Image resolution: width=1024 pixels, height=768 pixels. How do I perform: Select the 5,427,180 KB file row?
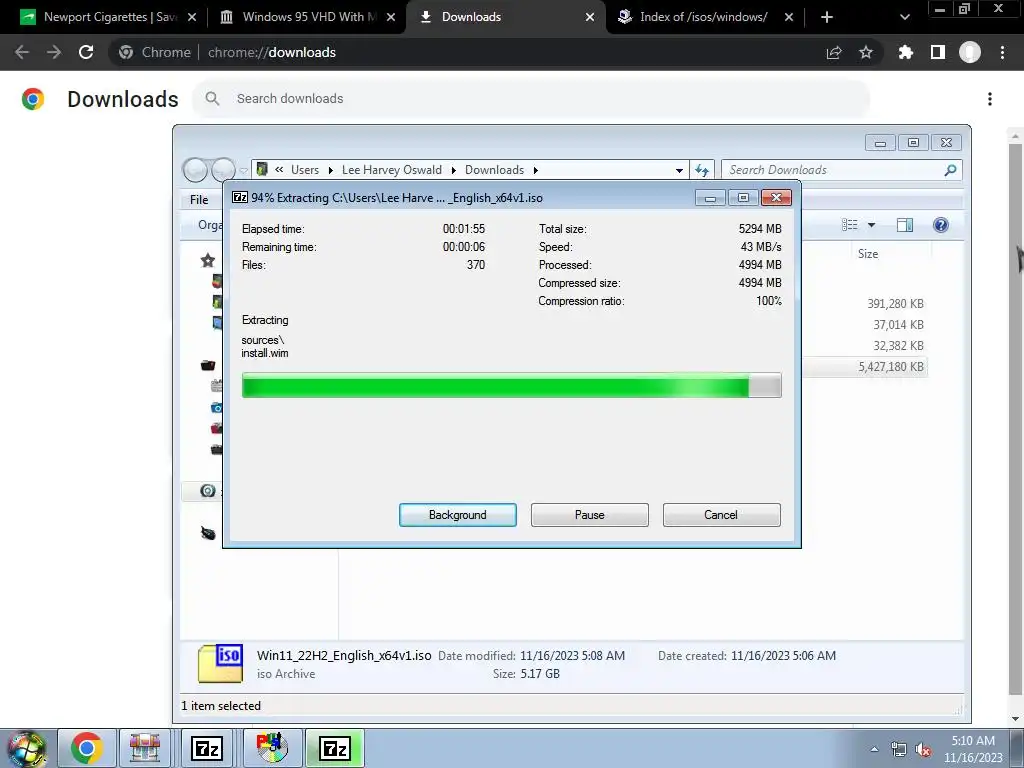click(865, 367)
